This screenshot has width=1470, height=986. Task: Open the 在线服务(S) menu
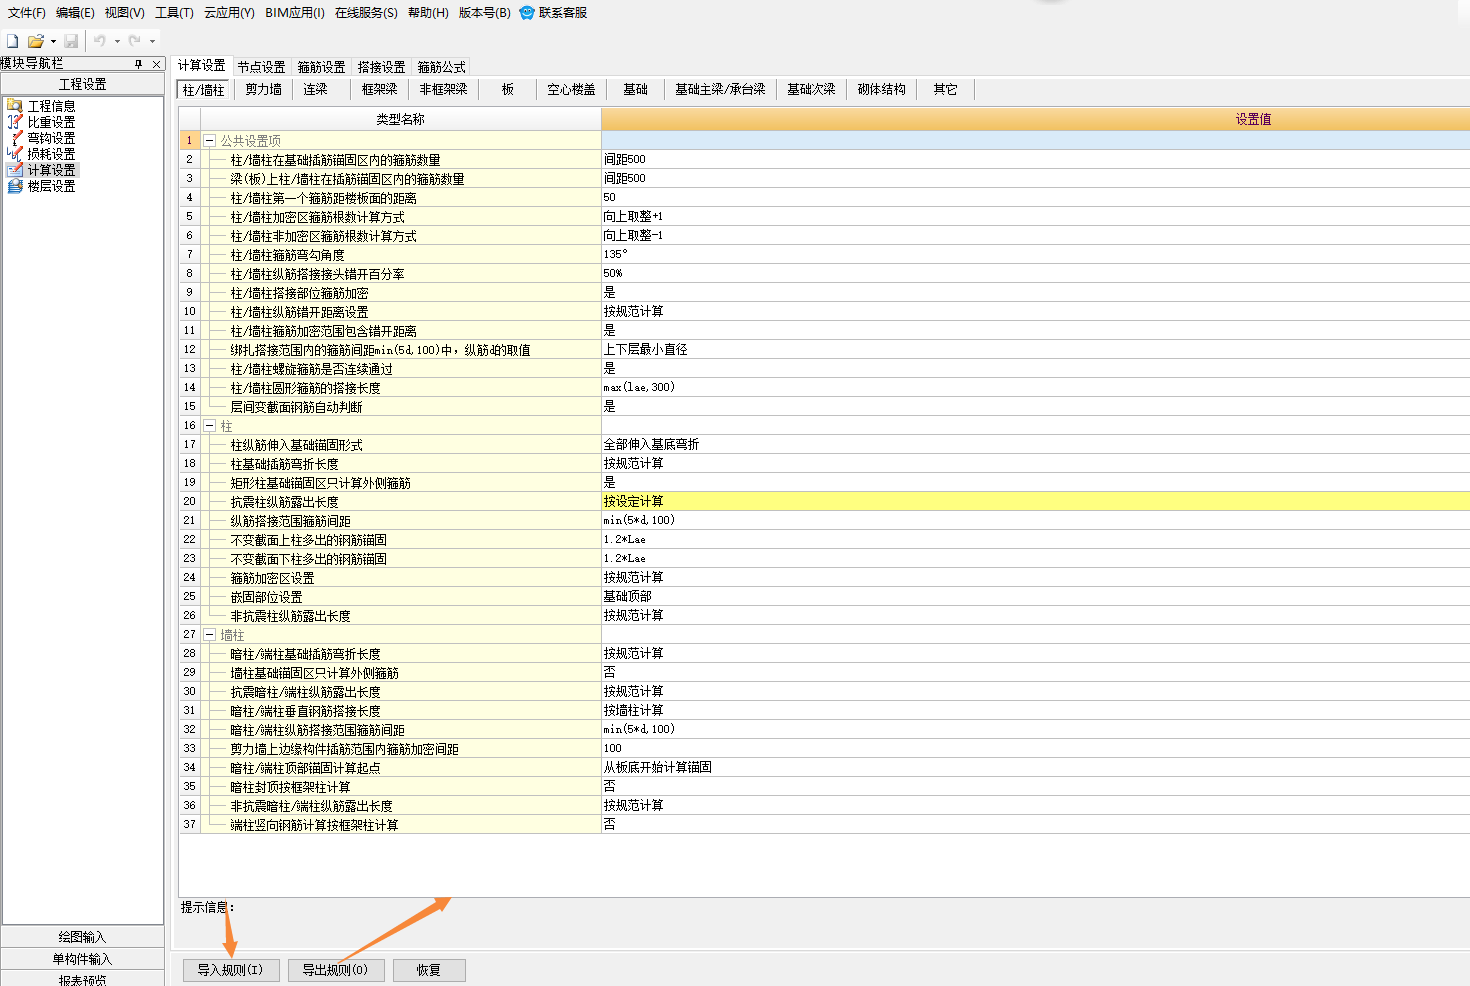point(366,13)
